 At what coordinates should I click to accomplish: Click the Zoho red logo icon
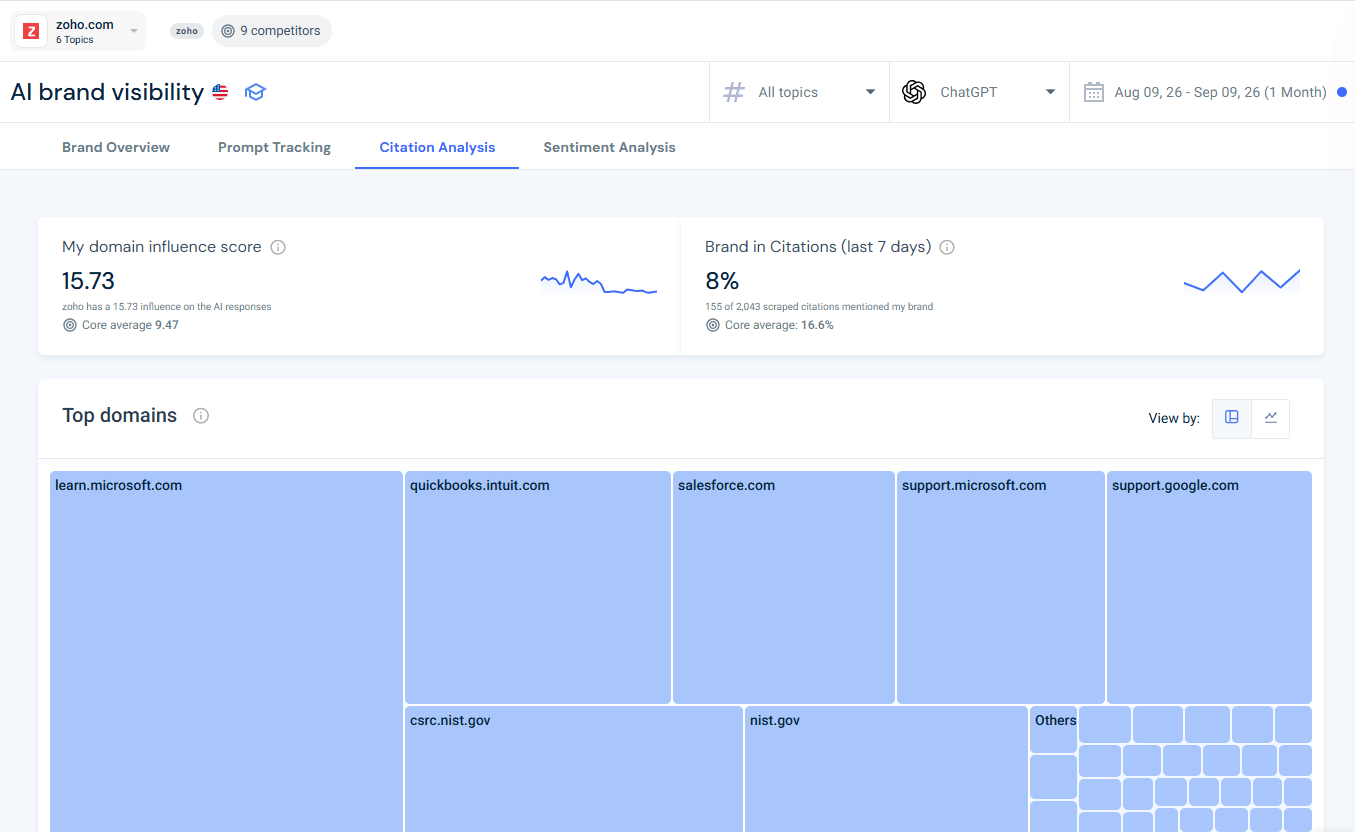(x=31, y=31)
